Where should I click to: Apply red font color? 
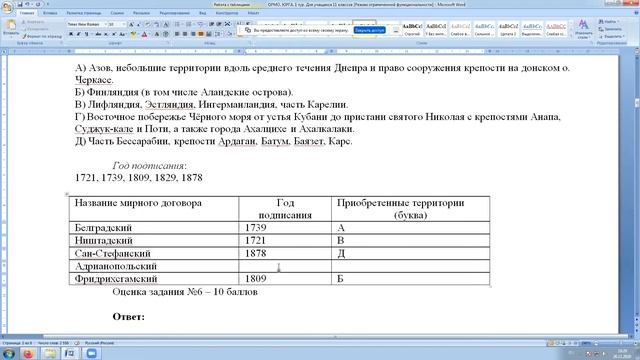pos(144,34)
